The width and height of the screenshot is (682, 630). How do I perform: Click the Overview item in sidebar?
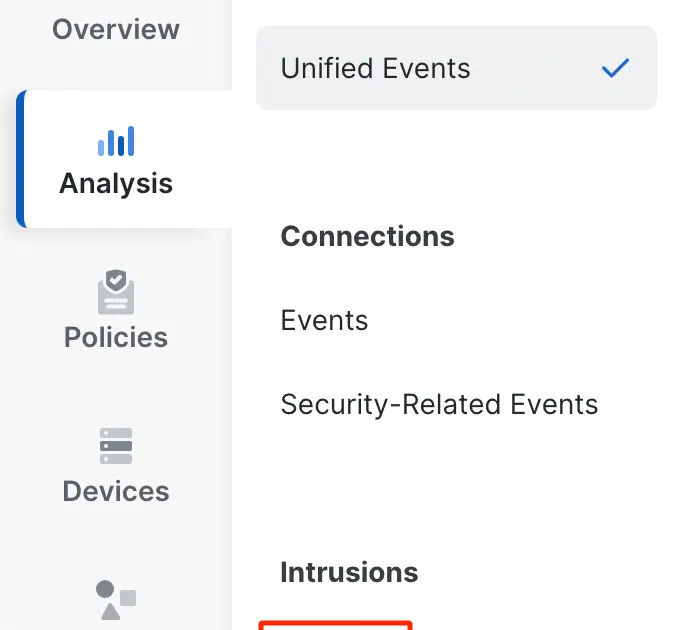(116, 29)
